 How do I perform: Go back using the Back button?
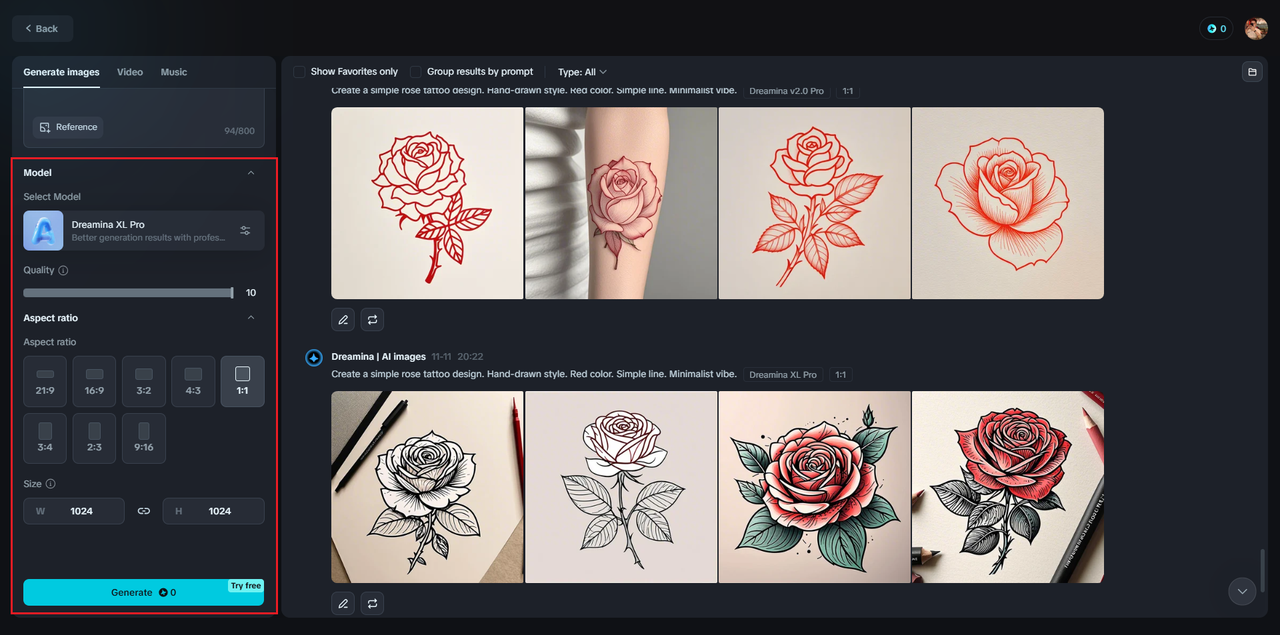(42, 29)
